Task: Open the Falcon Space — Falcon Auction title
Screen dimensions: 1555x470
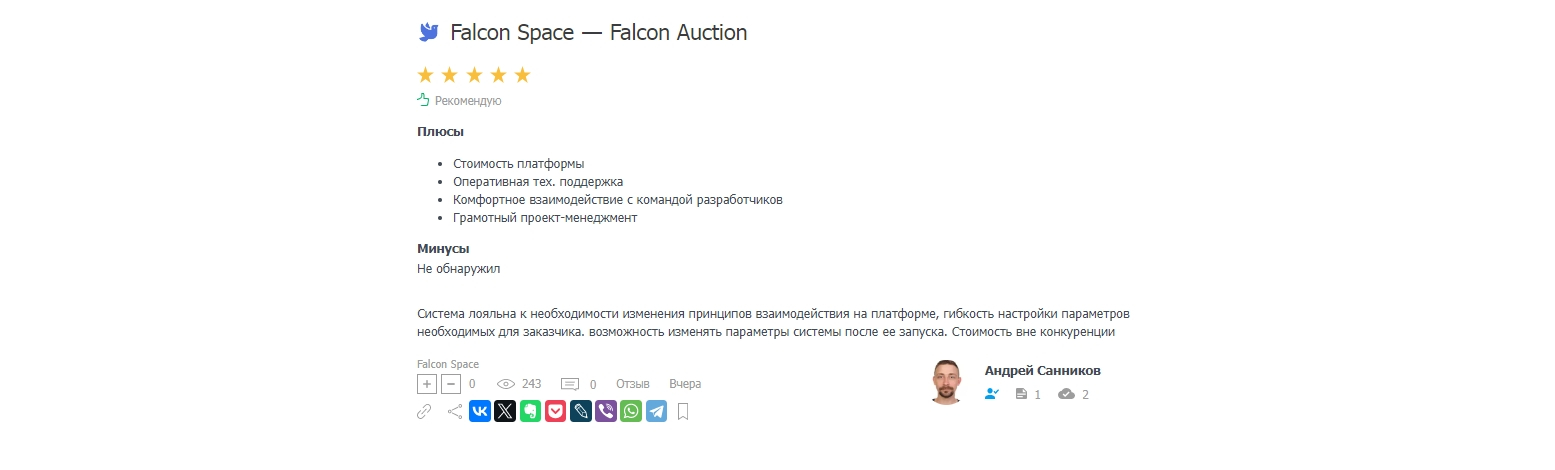Action: [598, 32]
